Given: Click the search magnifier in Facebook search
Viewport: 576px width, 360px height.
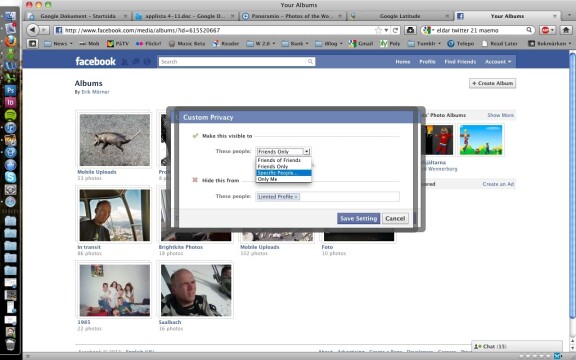Looking at the screenshot, I should [x=310, y=62].
